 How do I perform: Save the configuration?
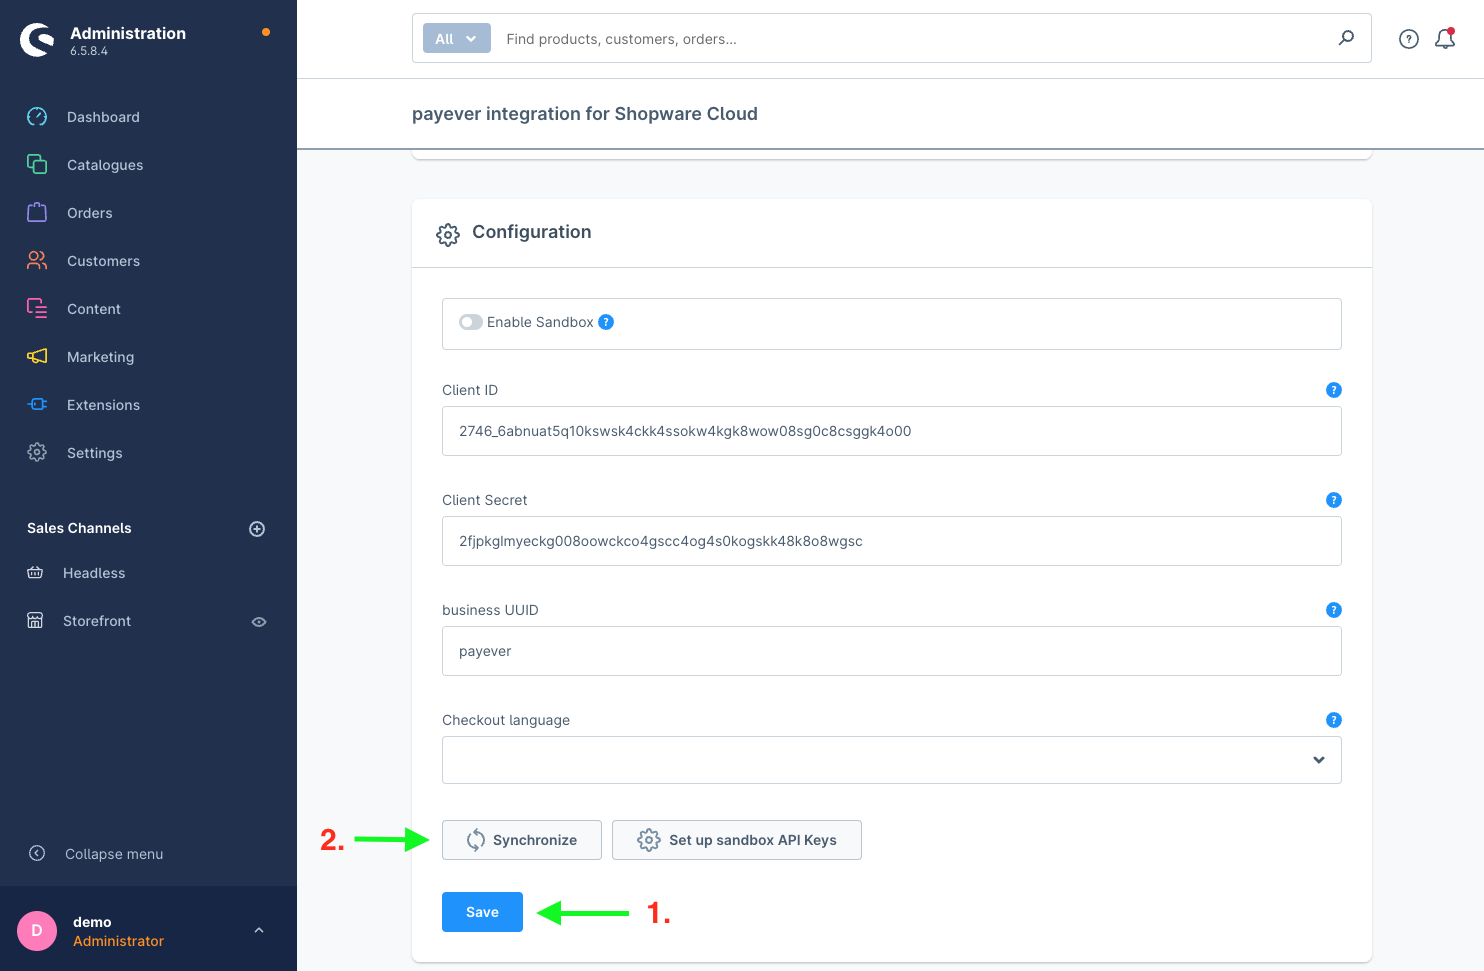482,912
